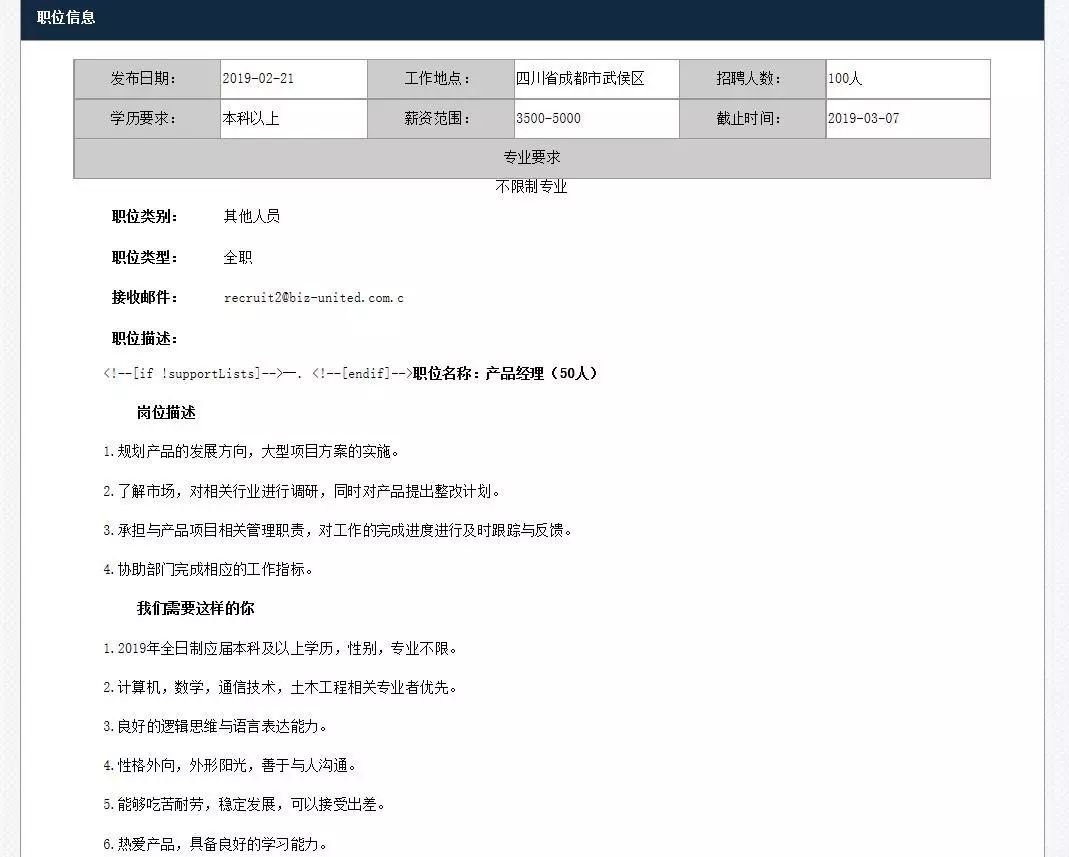
Task: Select line 热爱产品，具备良好的学习能力
Action: pos(215,844)
